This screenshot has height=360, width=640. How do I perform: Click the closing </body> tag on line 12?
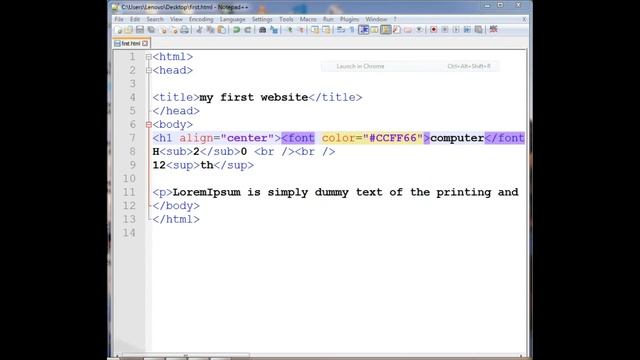click(x=176, y=206)
